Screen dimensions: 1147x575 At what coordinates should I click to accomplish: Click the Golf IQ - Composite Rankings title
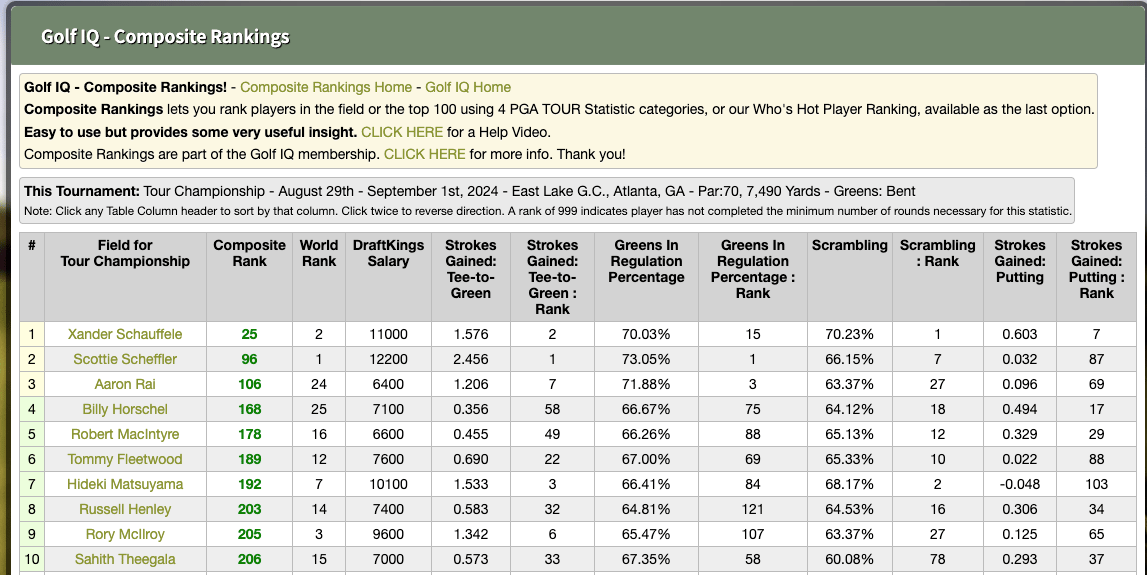[165, 37]
